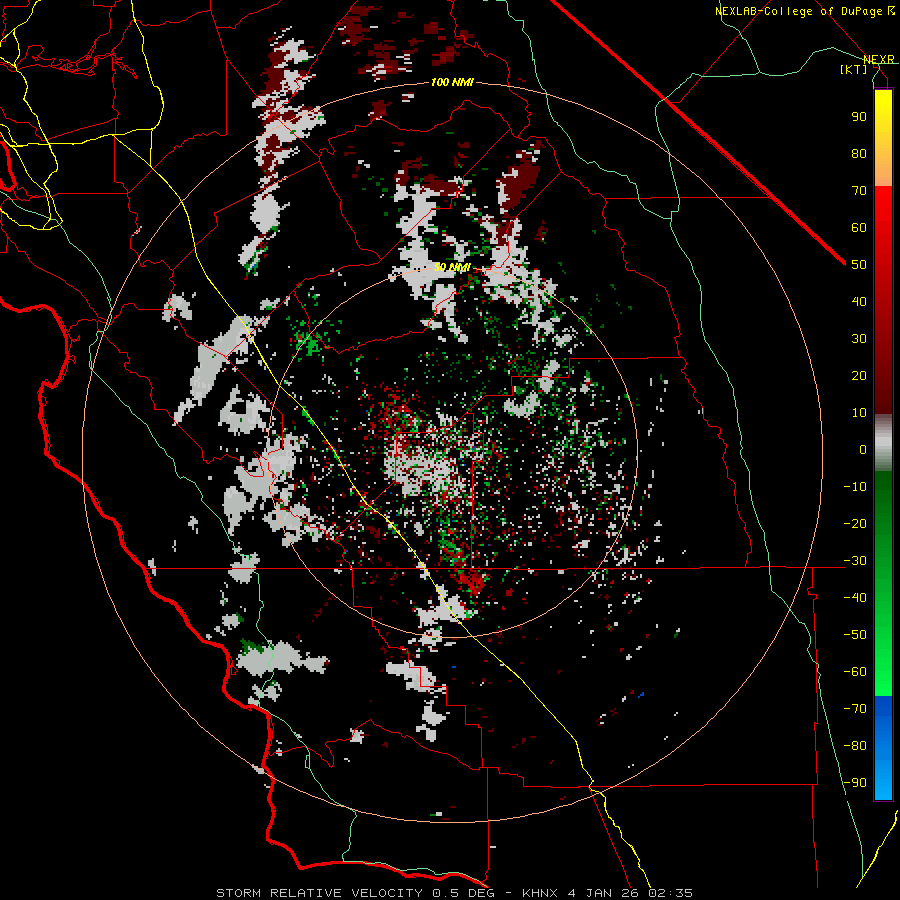Select the 20 value on the velocity scale

click(859, 376)
